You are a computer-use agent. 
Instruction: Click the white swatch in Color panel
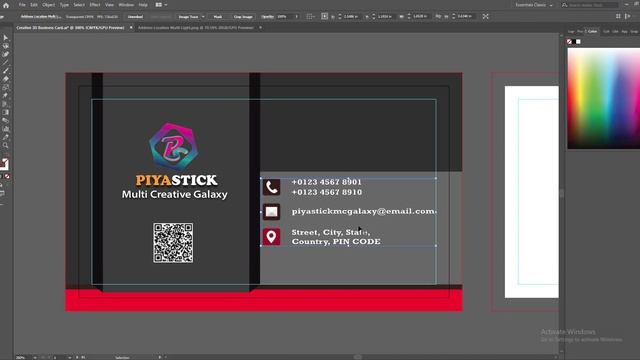tap(578, 42)
